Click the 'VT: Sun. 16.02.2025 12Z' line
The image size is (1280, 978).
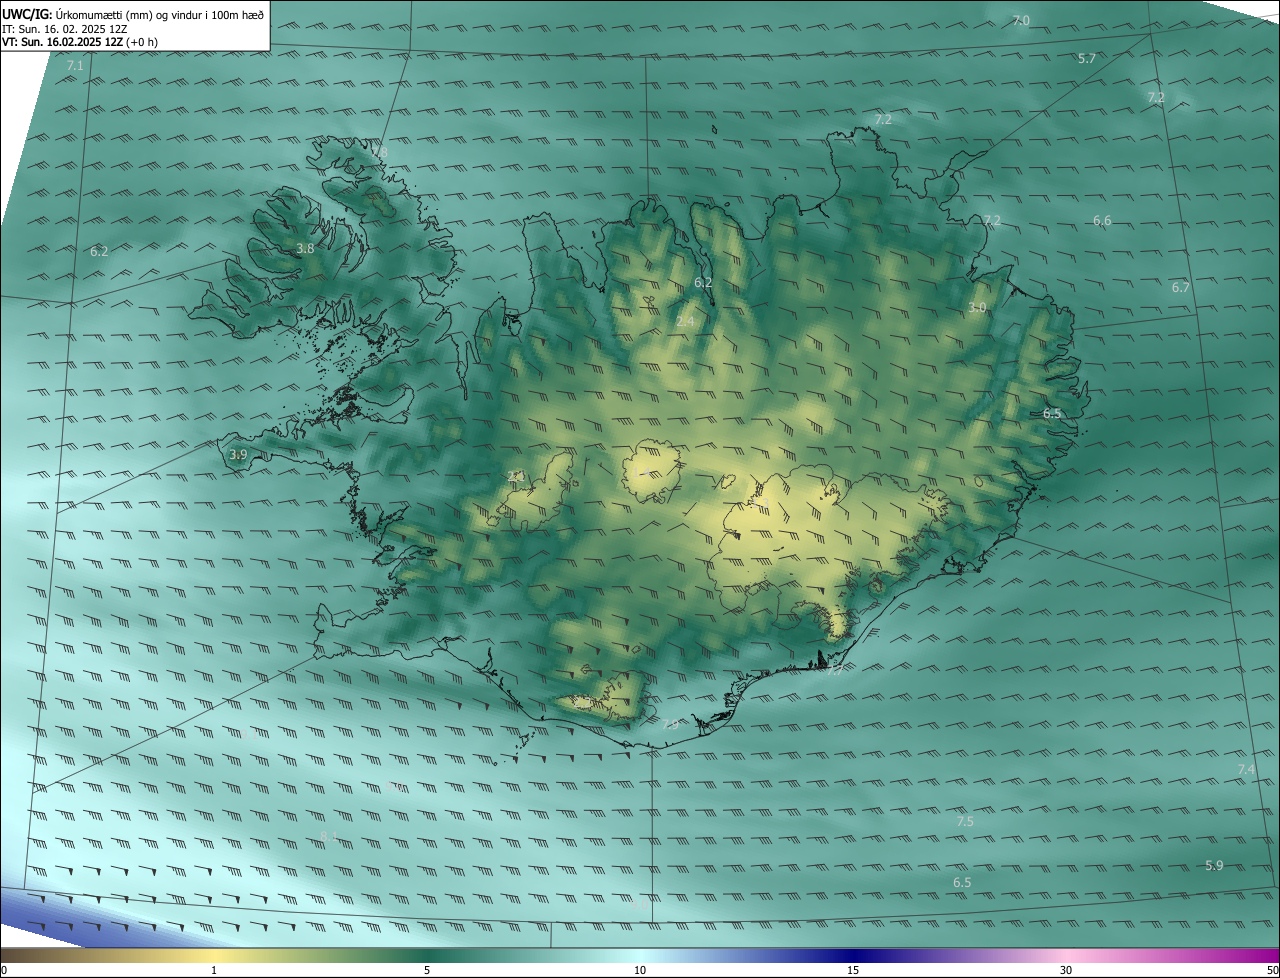point(63,42)
